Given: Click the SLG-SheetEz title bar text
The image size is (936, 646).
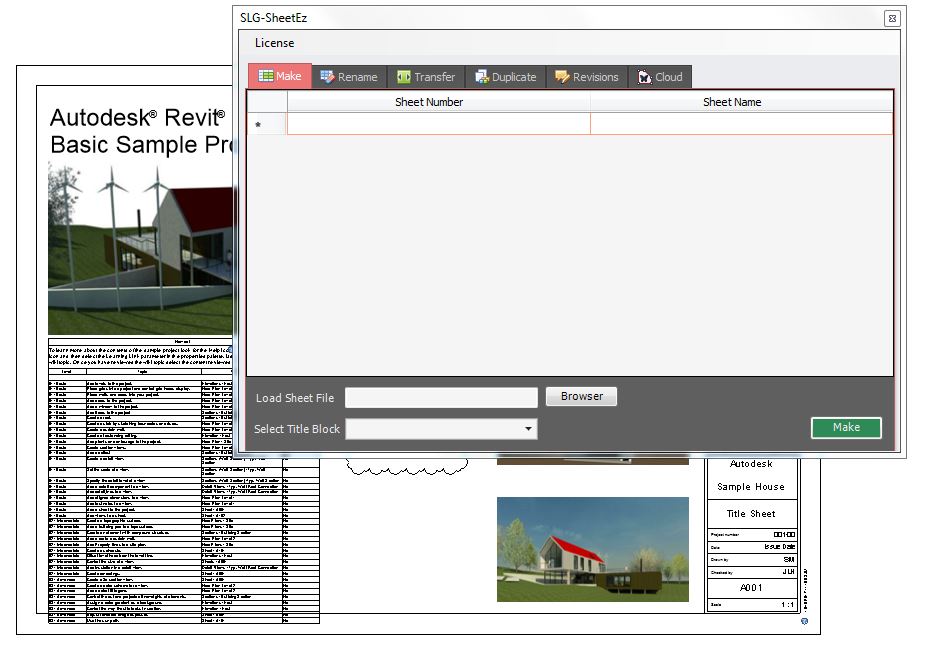Looking at the screenshot, I should (x=273, y=18).
